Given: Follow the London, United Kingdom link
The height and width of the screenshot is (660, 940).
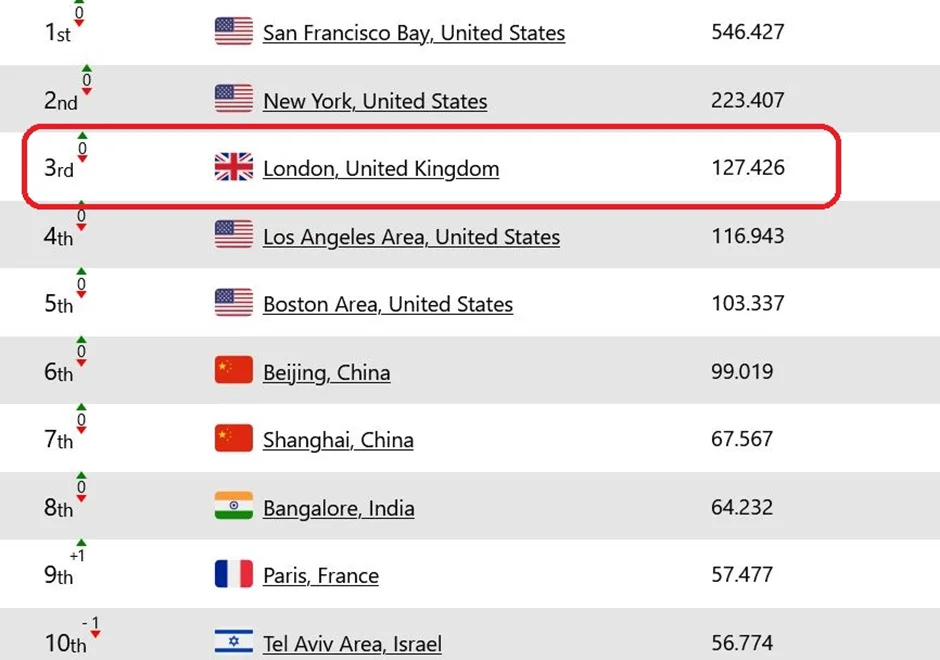Looking at the screenshot, I should click(380, 169).
